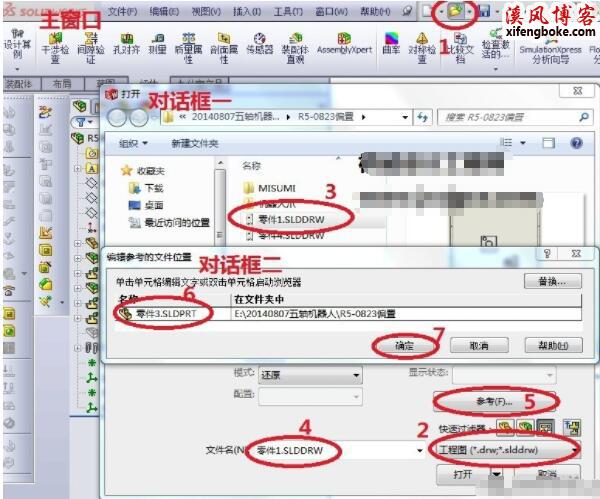Click the Open document icon in main toolbar

(x=455, y=11)
